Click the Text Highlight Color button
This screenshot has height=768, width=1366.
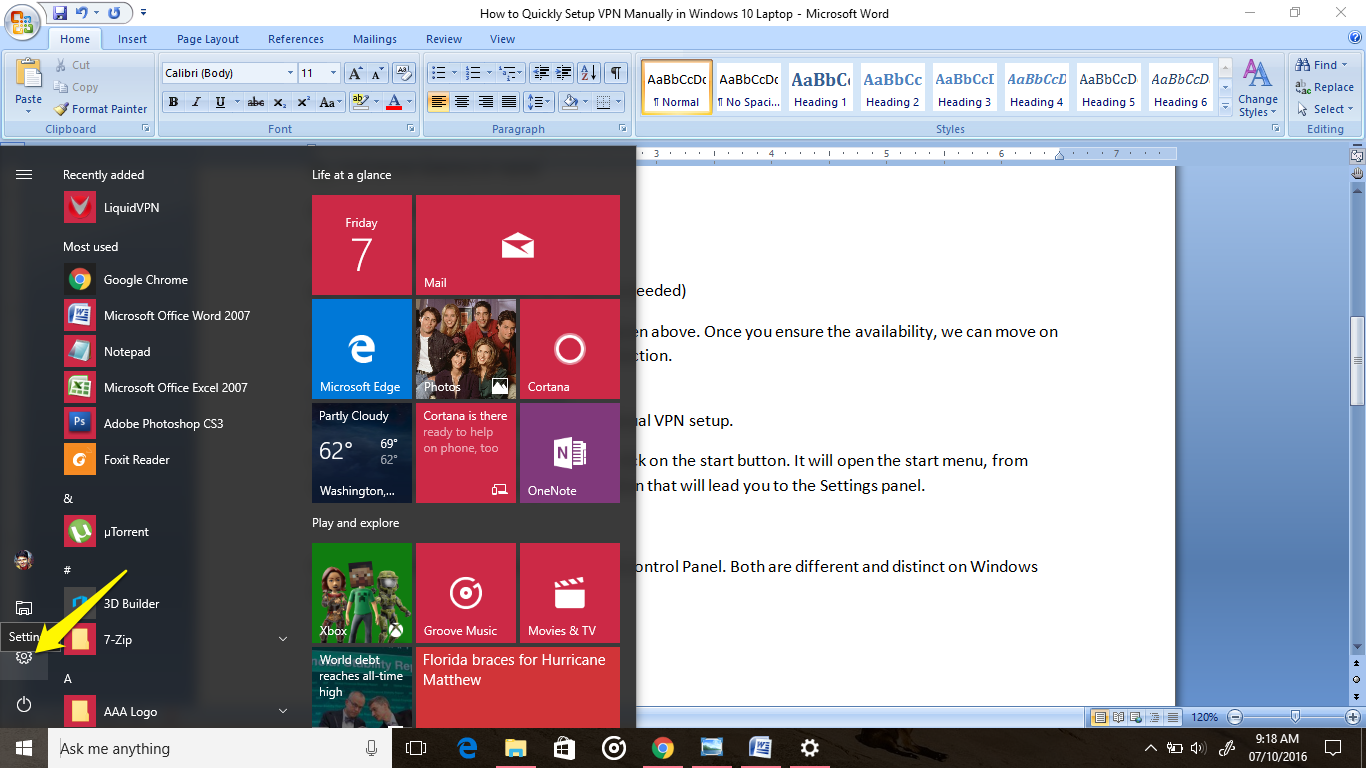click(358, 102)
